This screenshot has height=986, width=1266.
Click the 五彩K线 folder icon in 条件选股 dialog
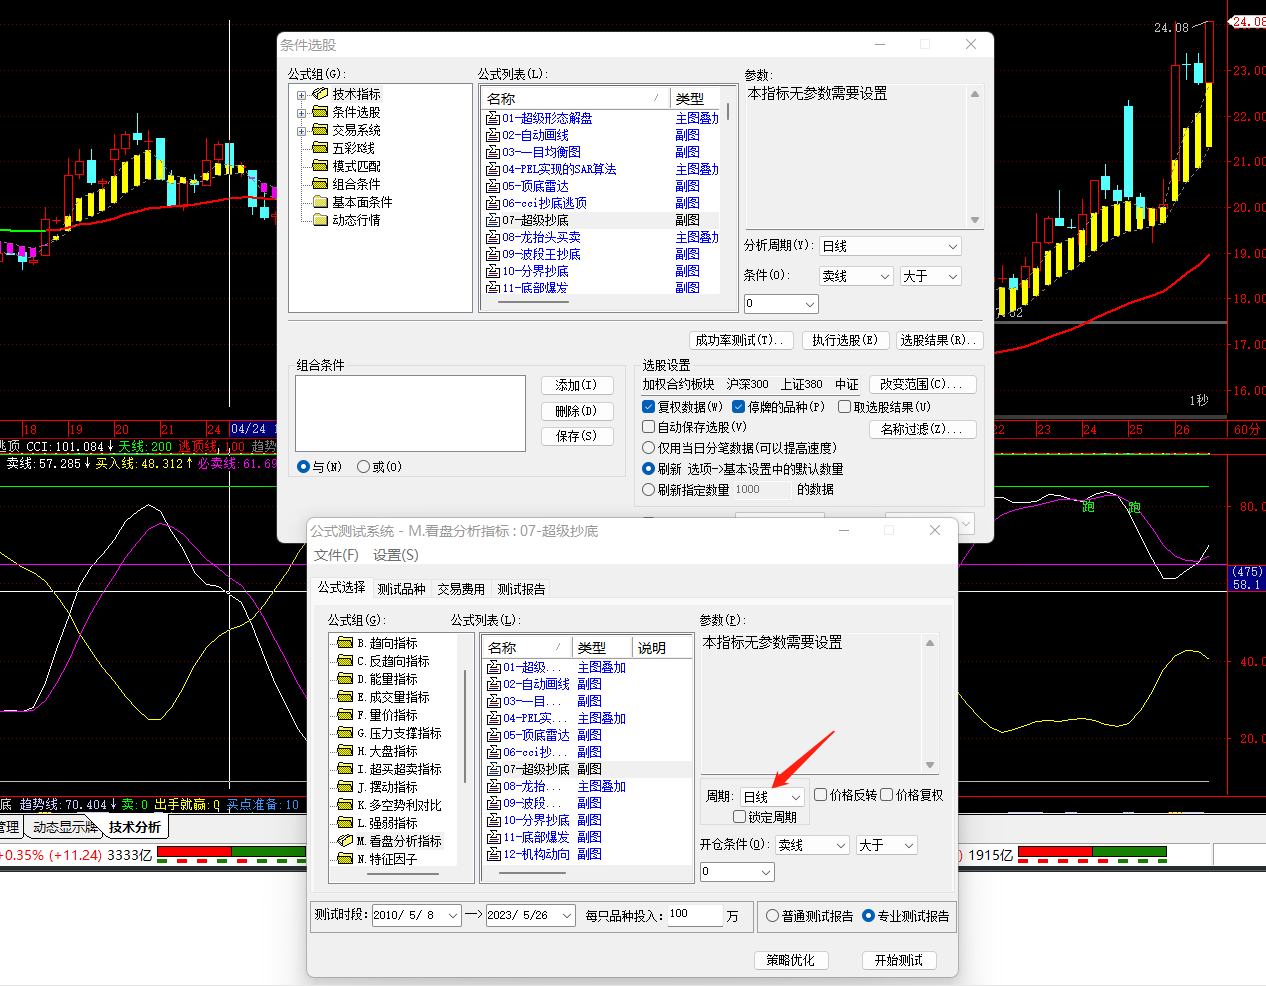pyautogui.click(x=320, y=148)
